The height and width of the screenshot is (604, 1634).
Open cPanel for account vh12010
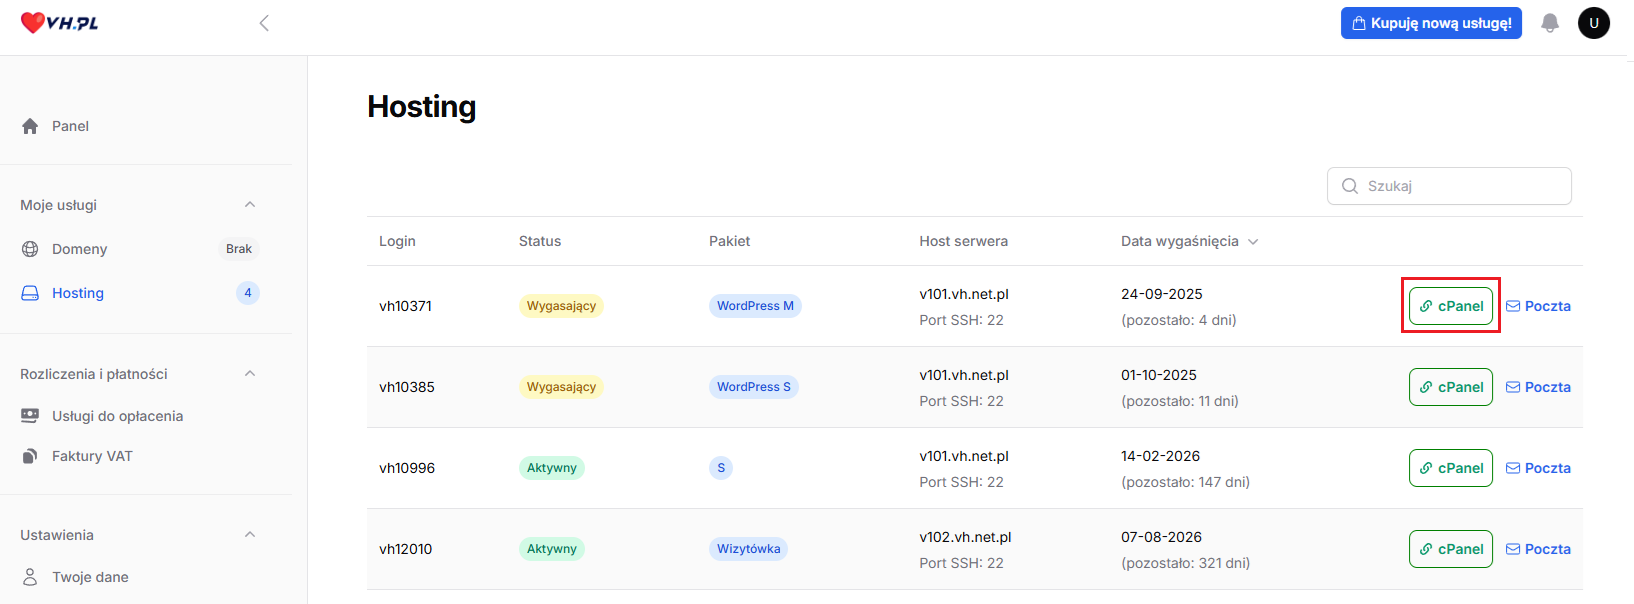(x=1450, y=549)
